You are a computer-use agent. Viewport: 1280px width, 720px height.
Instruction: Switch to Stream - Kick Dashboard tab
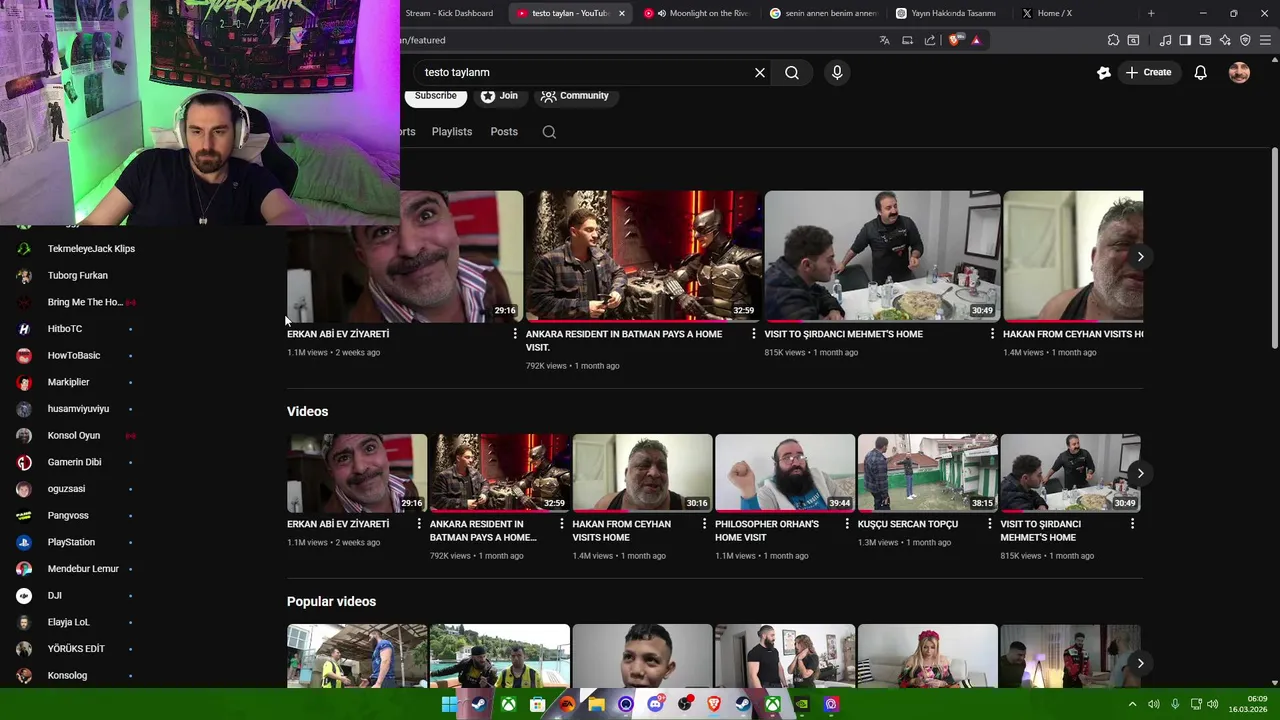(x=450, y=13)
